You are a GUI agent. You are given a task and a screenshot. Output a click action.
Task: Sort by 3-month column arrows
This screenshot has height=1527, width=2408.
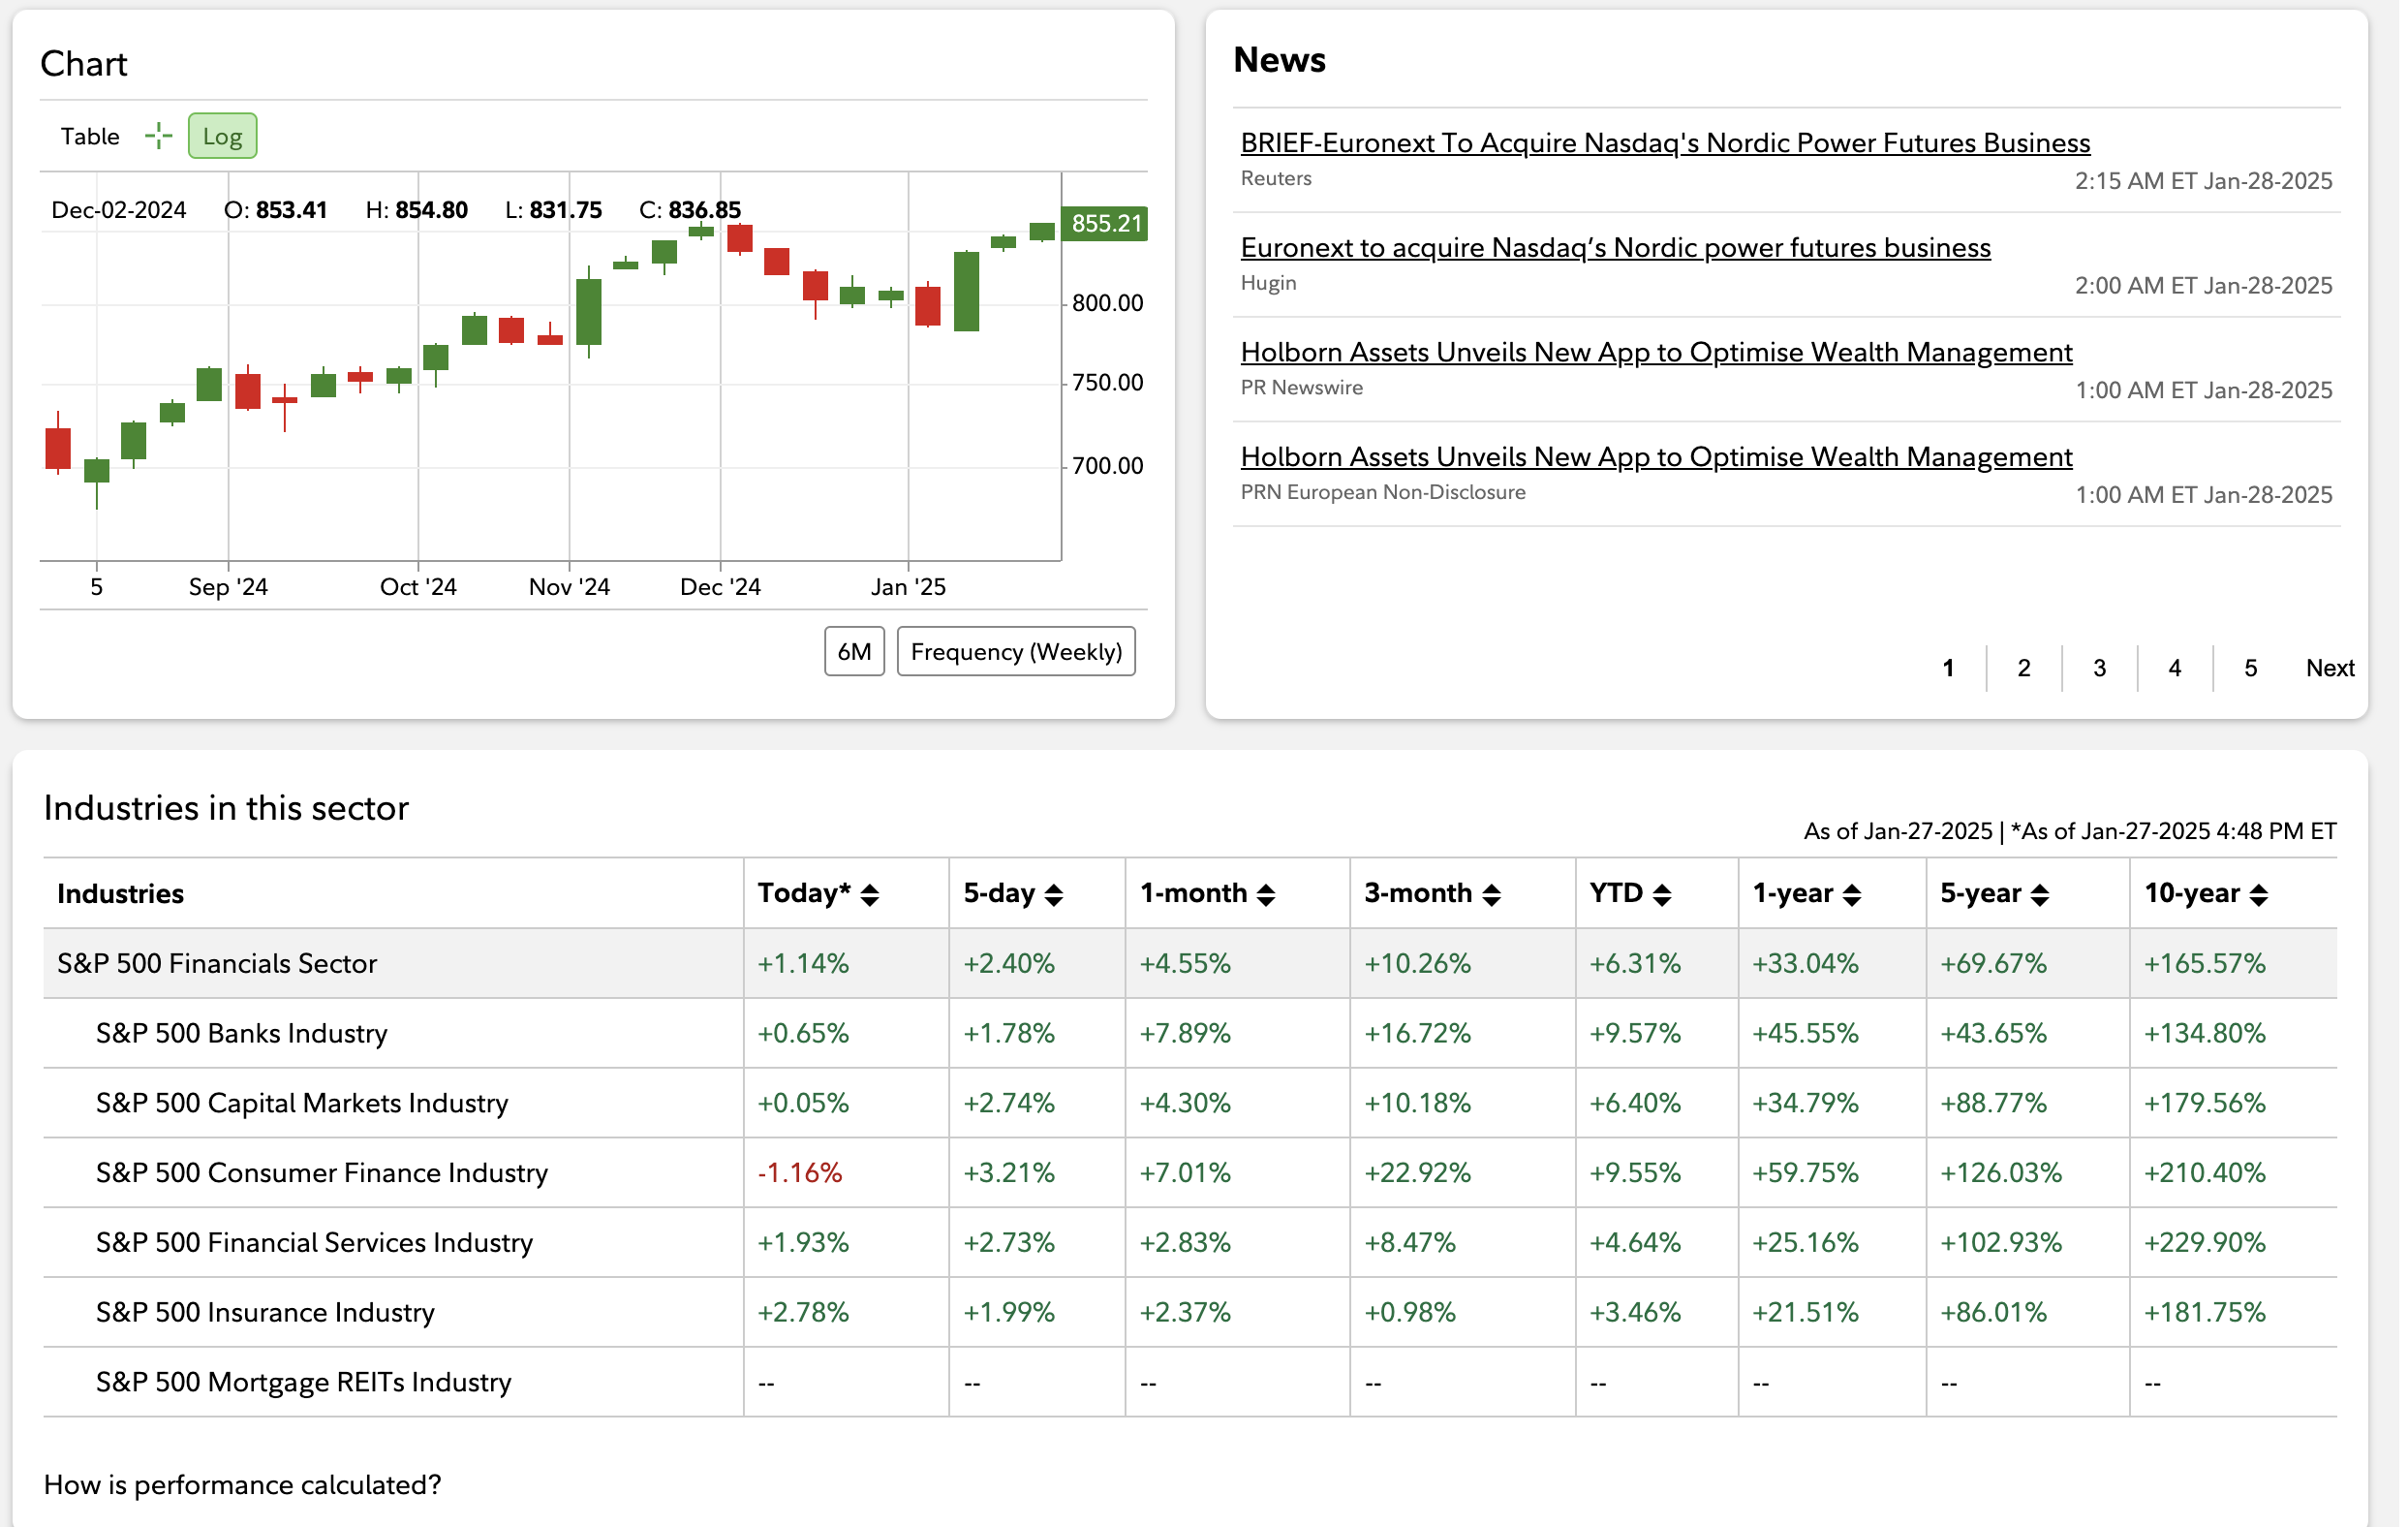coord(1494,895)
